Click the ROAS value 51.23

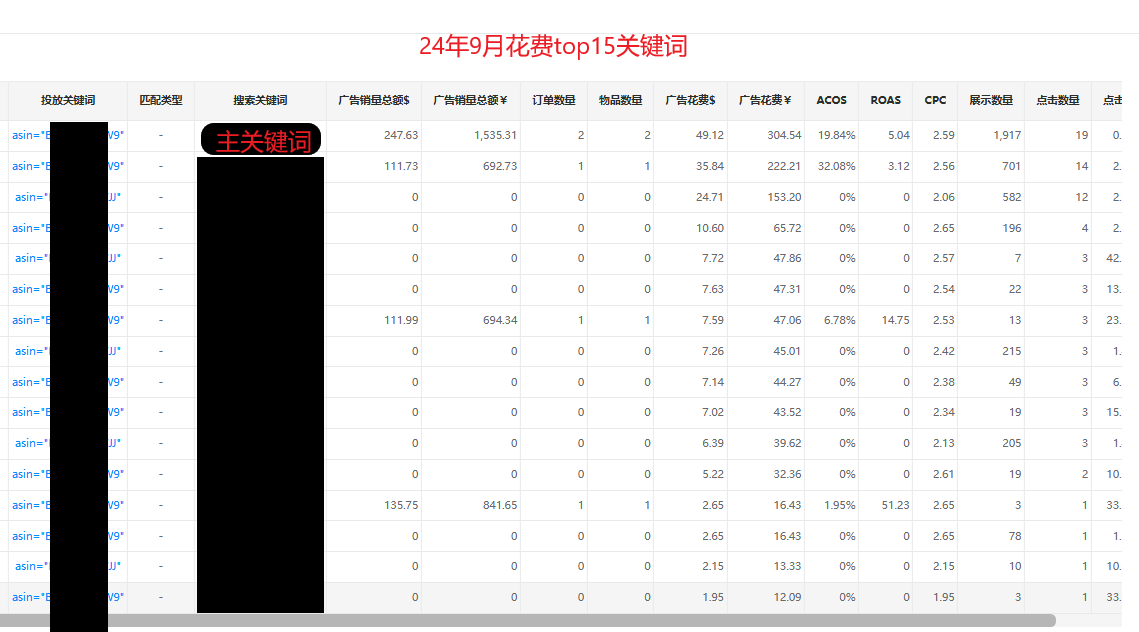click(x=896, y=505)
